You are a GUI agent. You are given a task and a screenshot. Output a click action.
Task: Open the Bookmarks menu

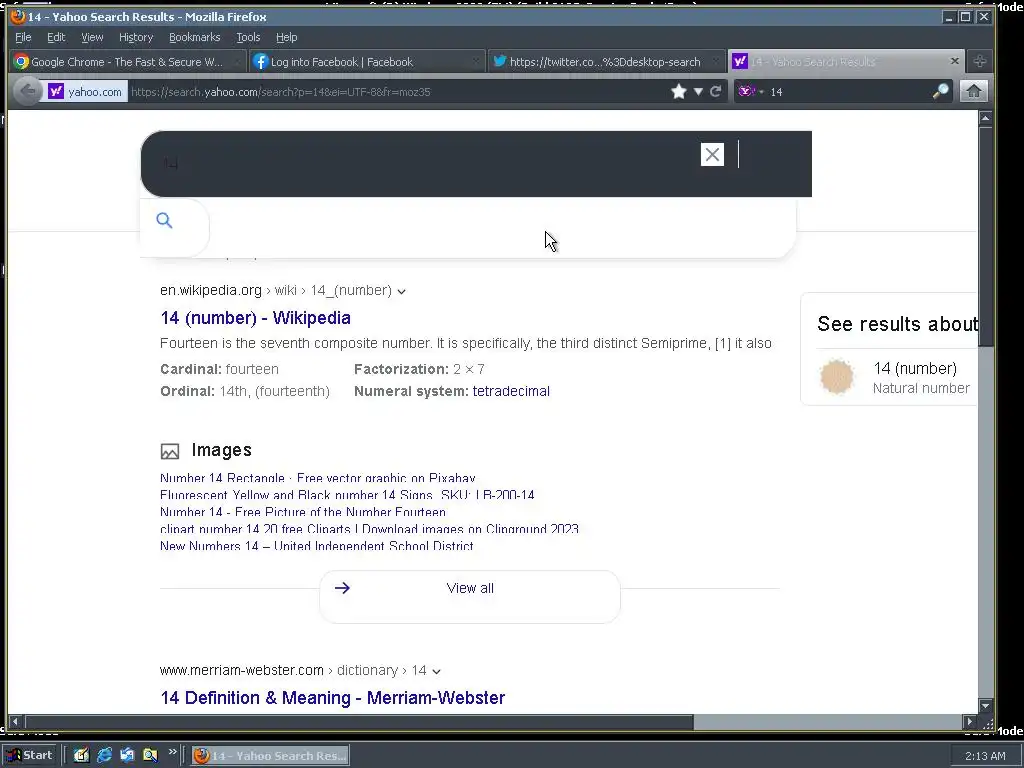[x=195, y=37]
